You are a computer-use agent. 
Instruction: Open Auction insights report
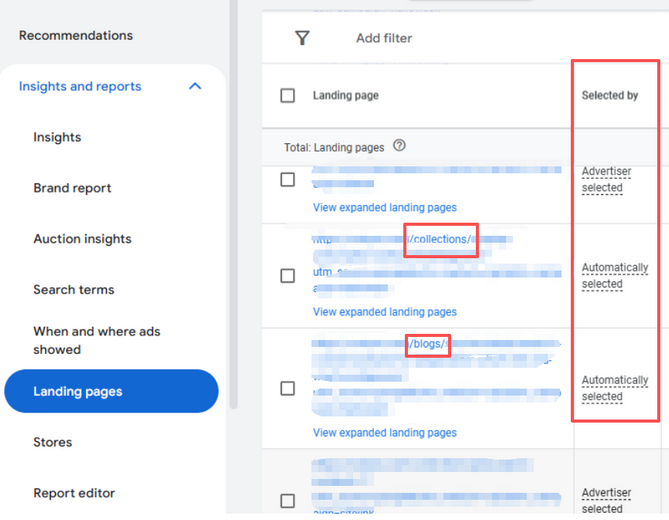click(82, 239)
